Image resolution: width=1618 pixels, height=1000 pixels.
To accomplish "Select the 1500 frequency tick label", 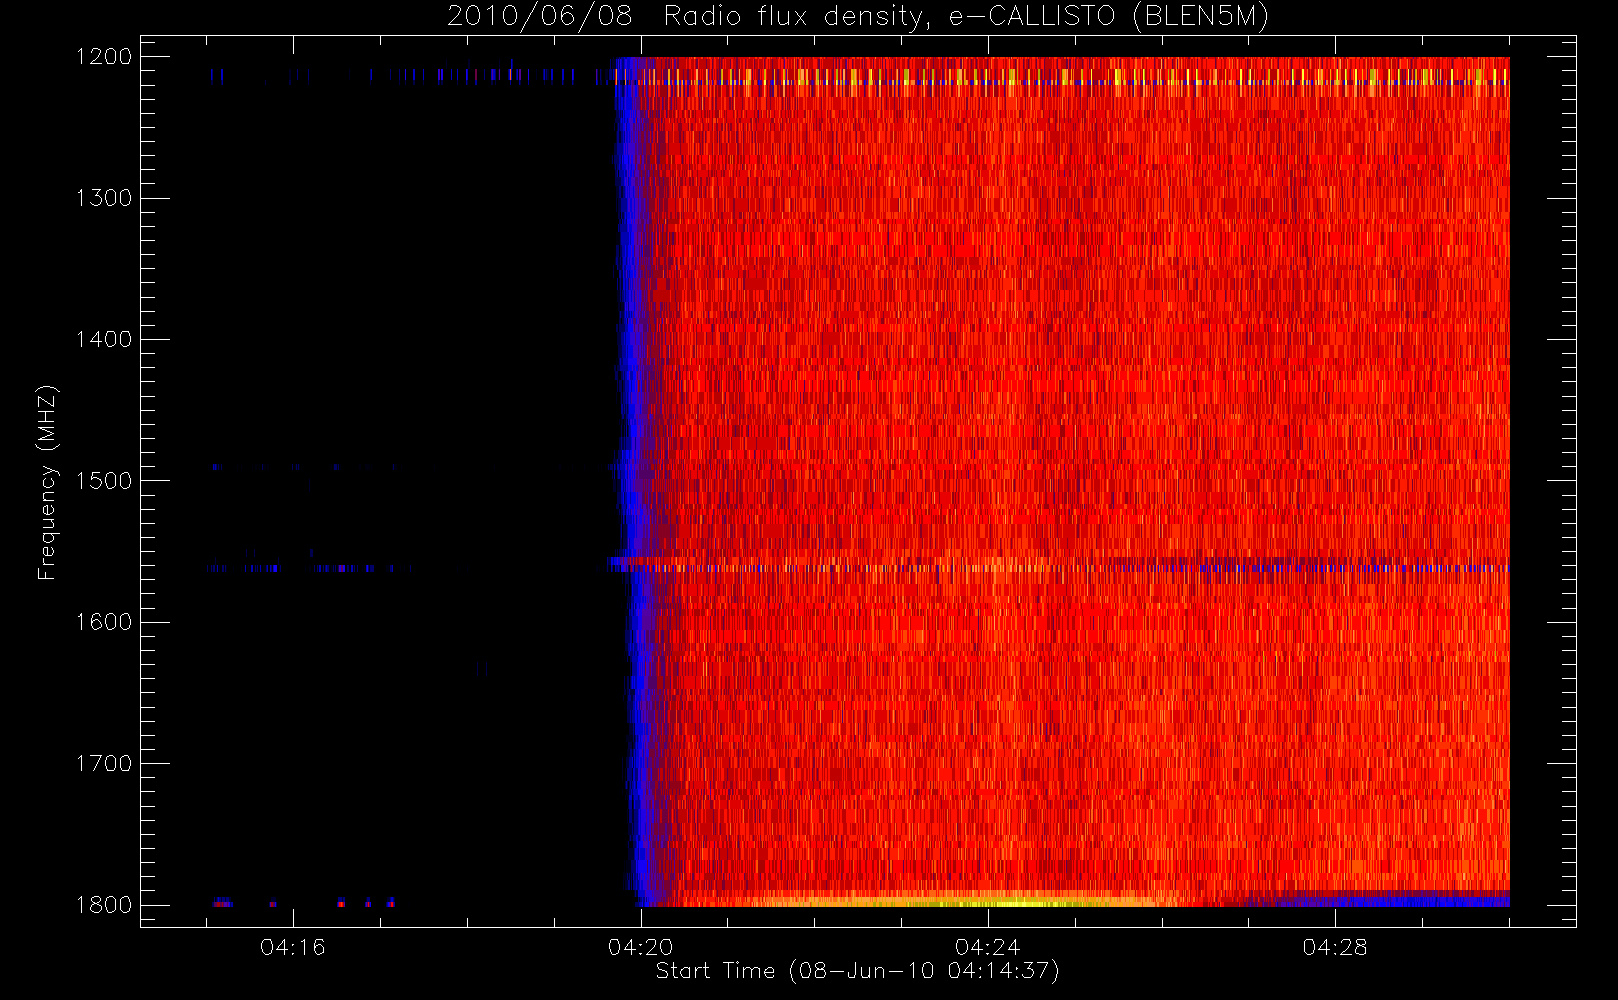I will pos(104,481).
